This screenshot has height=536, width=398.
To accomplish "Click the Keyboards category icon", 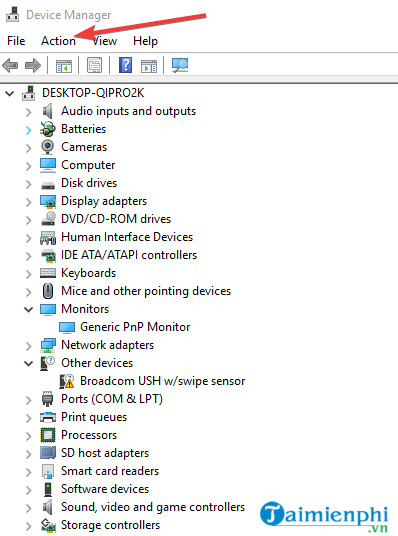I will pyautogui.click(x=48, y=273).
